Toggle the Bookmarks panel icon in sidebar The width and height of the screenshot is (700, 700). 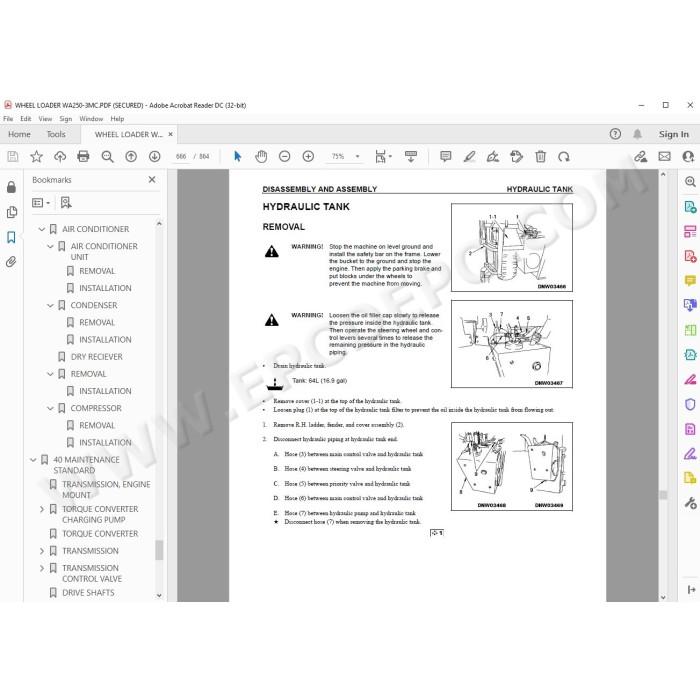tap(11, 237)
